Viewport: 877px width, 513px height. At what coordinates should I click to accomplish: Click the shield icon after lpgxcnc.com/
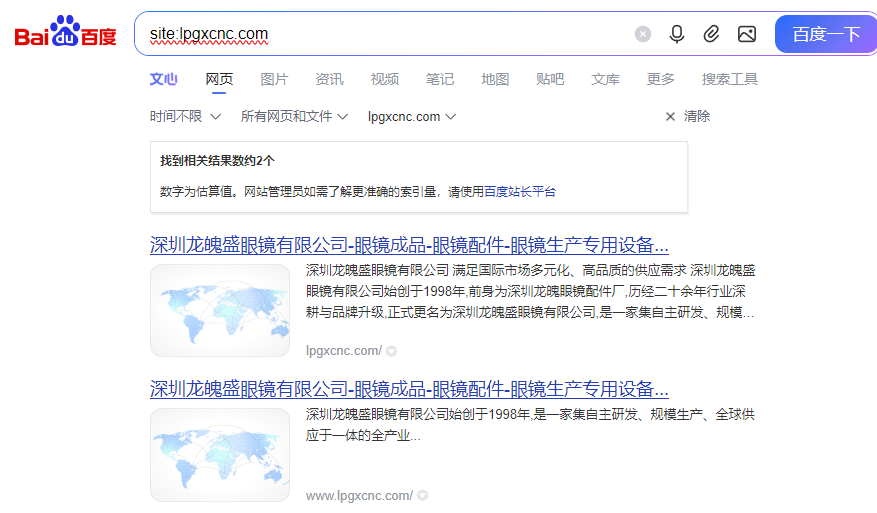392,351
